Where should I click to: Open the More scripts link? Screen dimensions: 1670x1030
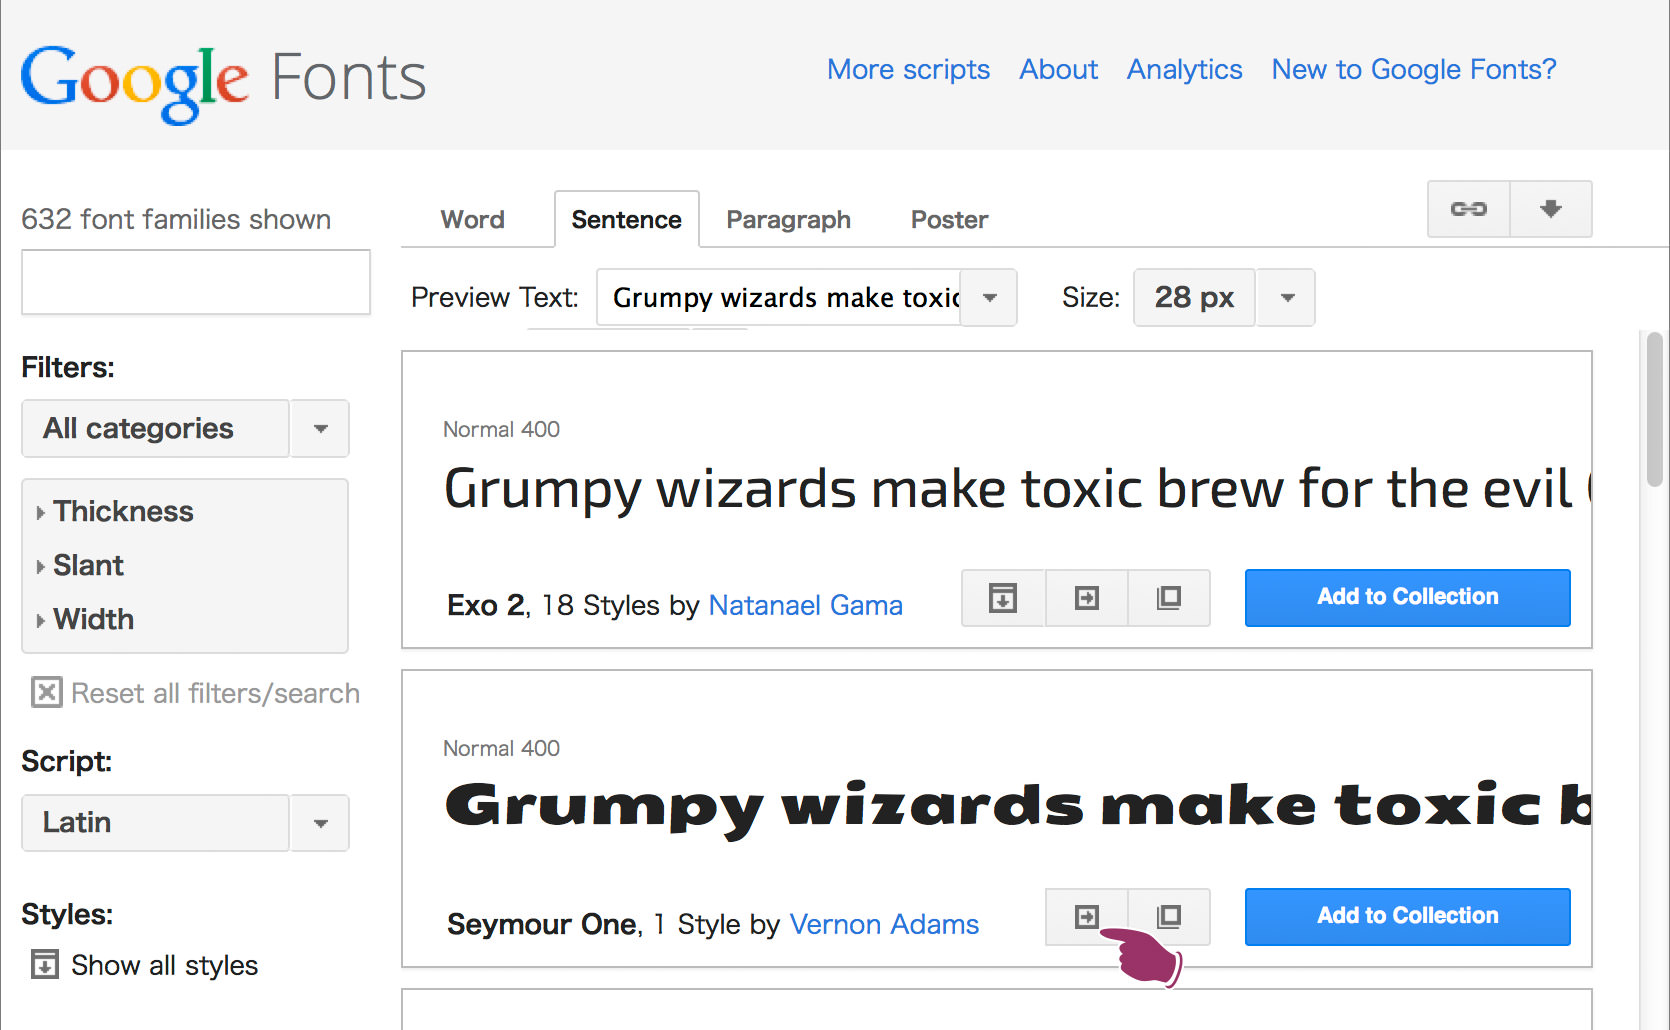908,69
